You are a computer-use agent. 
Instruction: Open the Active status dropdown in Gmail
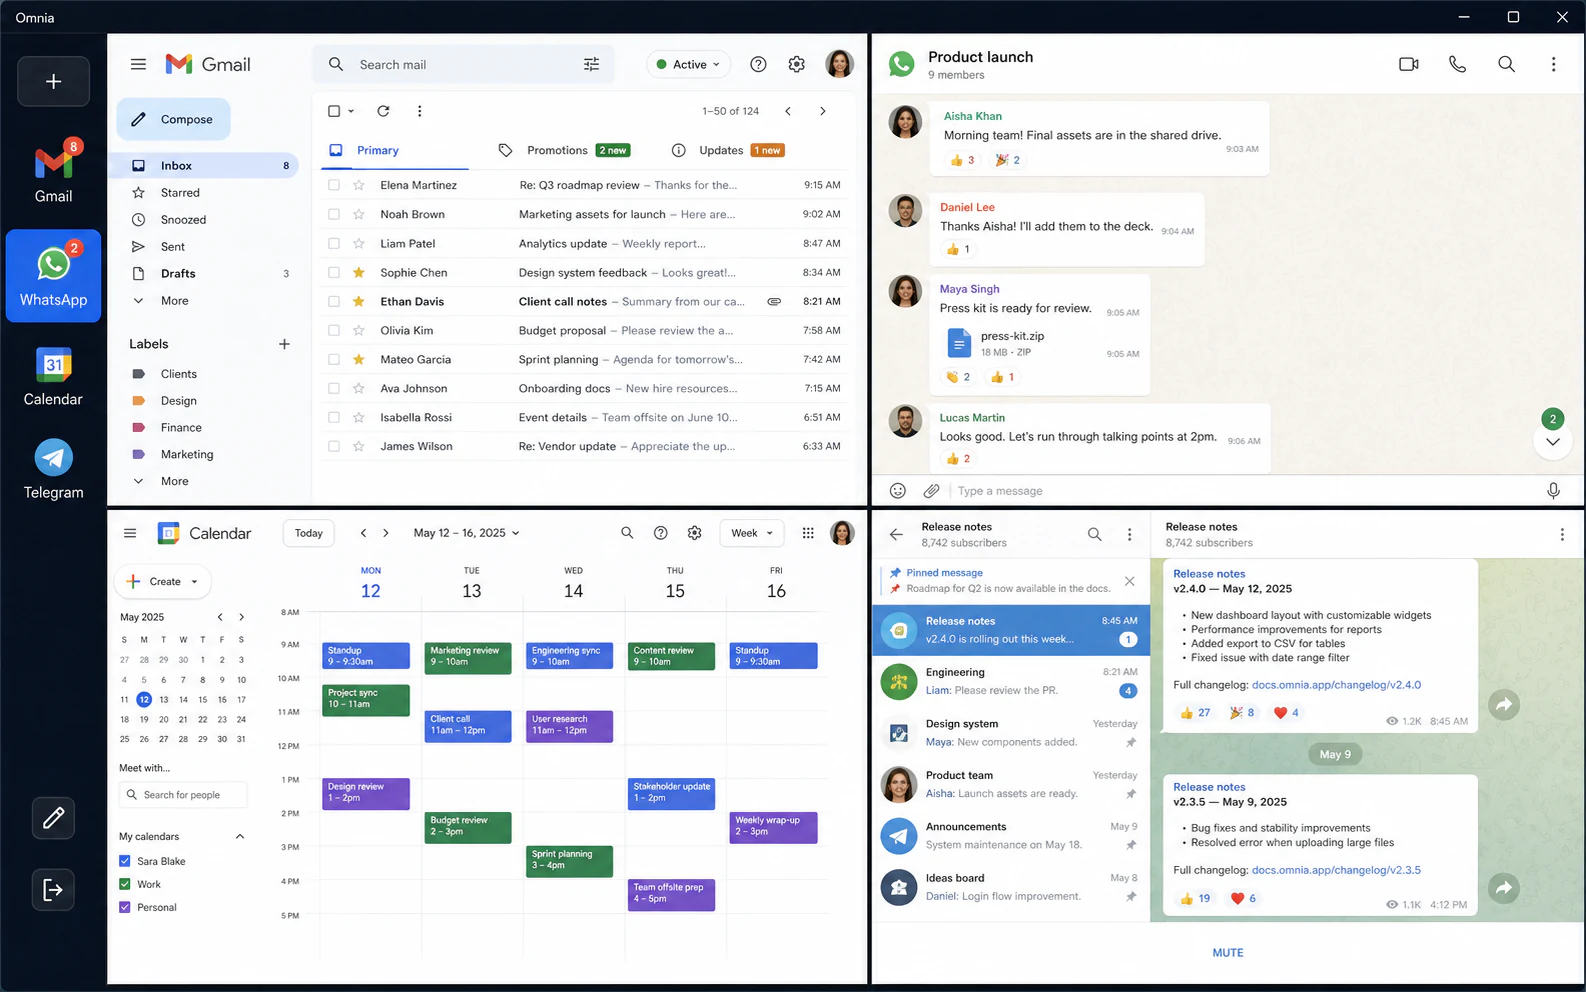point(688,64)
